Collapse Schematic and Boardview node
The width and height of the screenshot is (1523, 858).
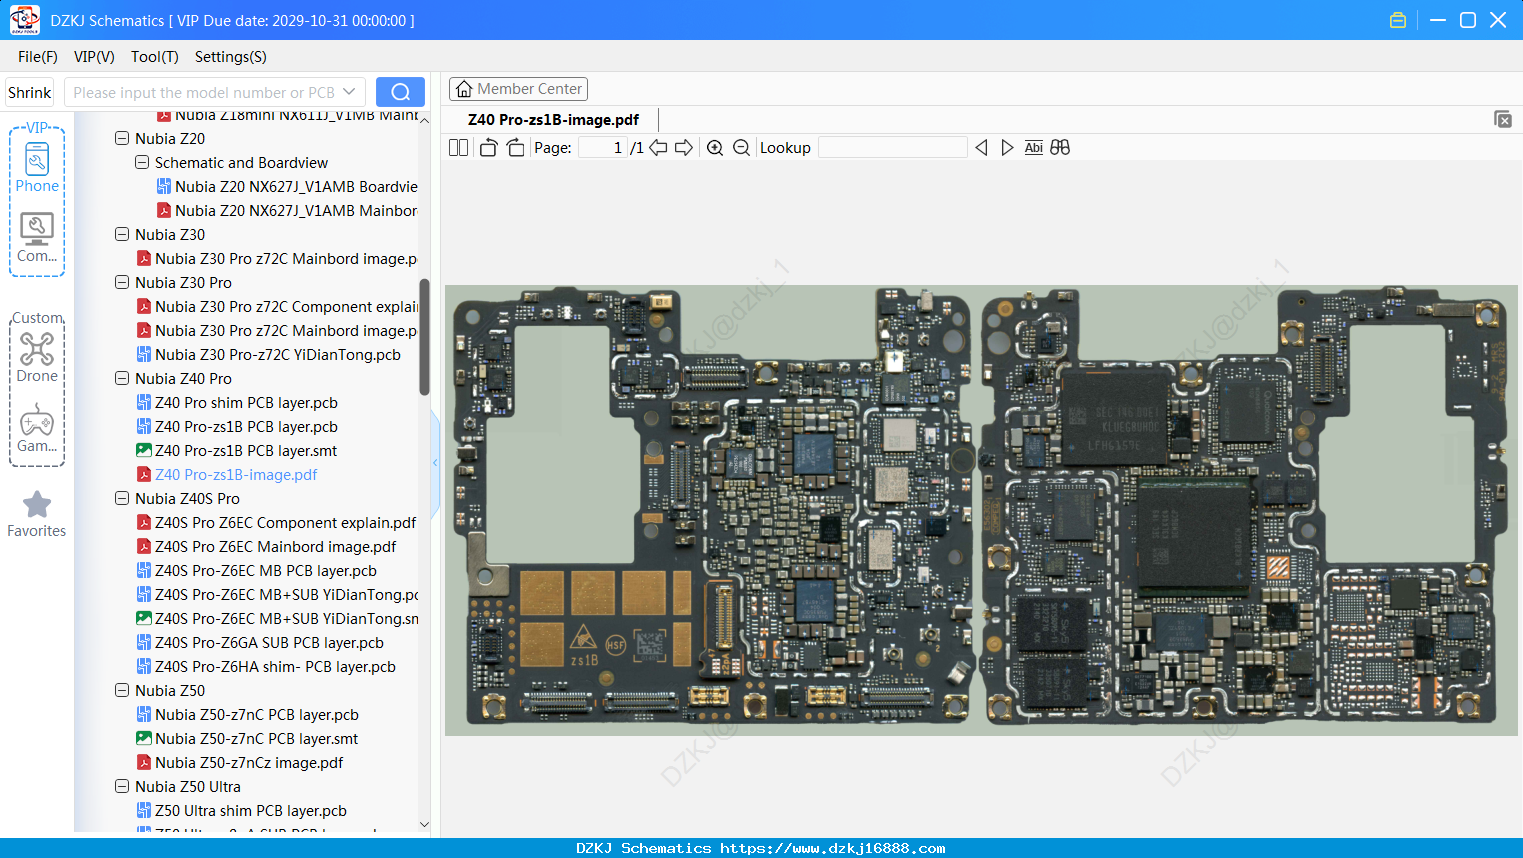pyautogui.click(x=142, y=163)
